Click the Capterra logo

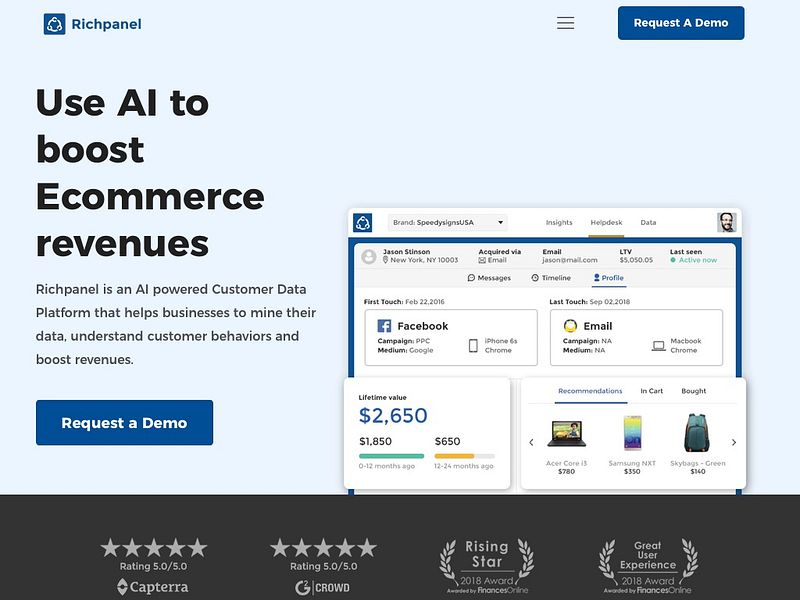pyautogui.click(x=153, y=587)
